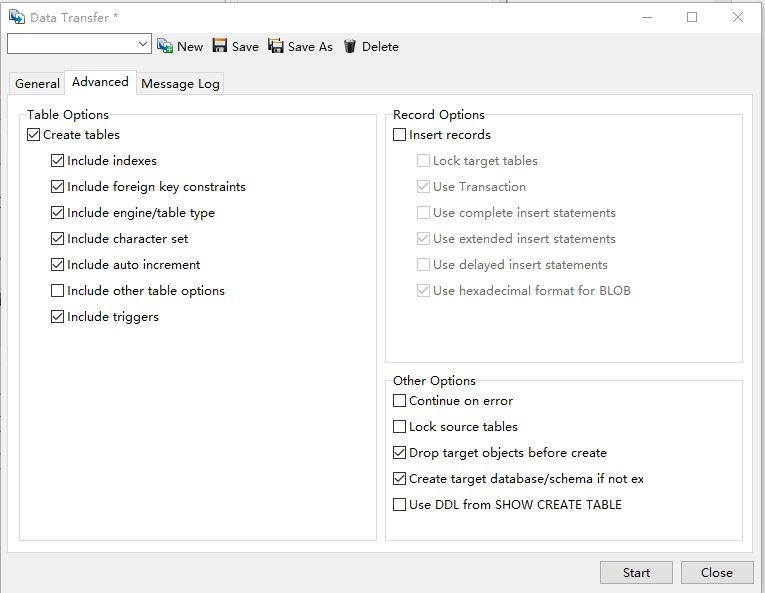Uncheck Drop target objects before create

(x=399, y=452)
